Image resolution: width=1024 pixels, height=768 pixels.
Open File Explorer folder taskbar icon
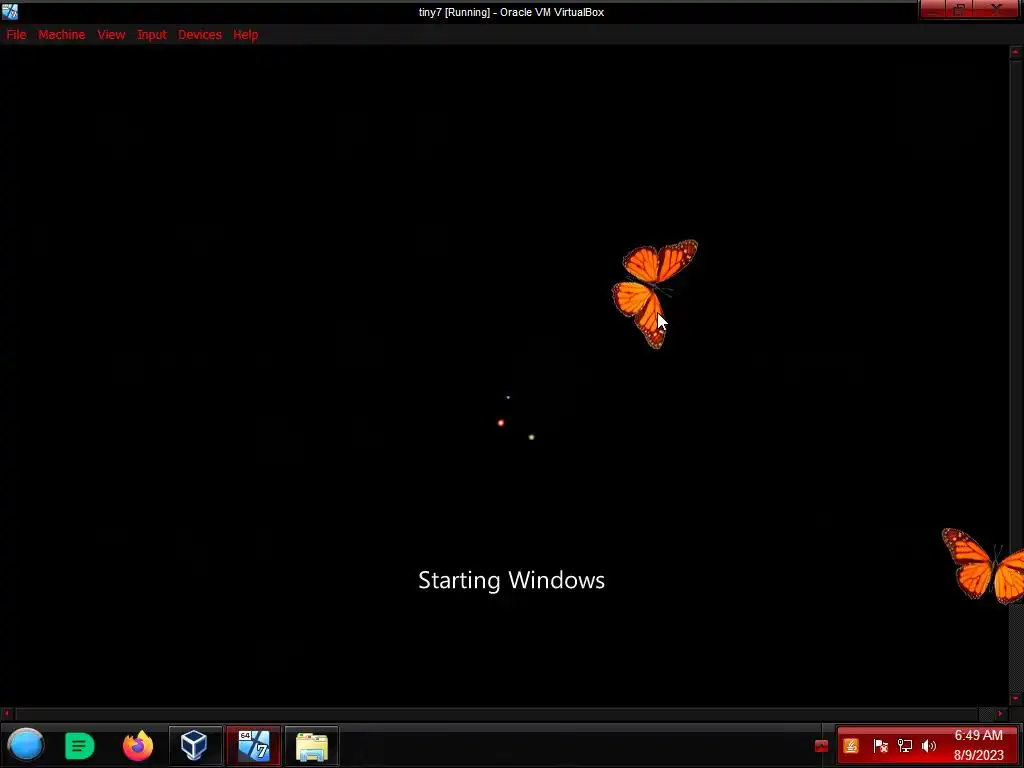[x=312, y=745]
